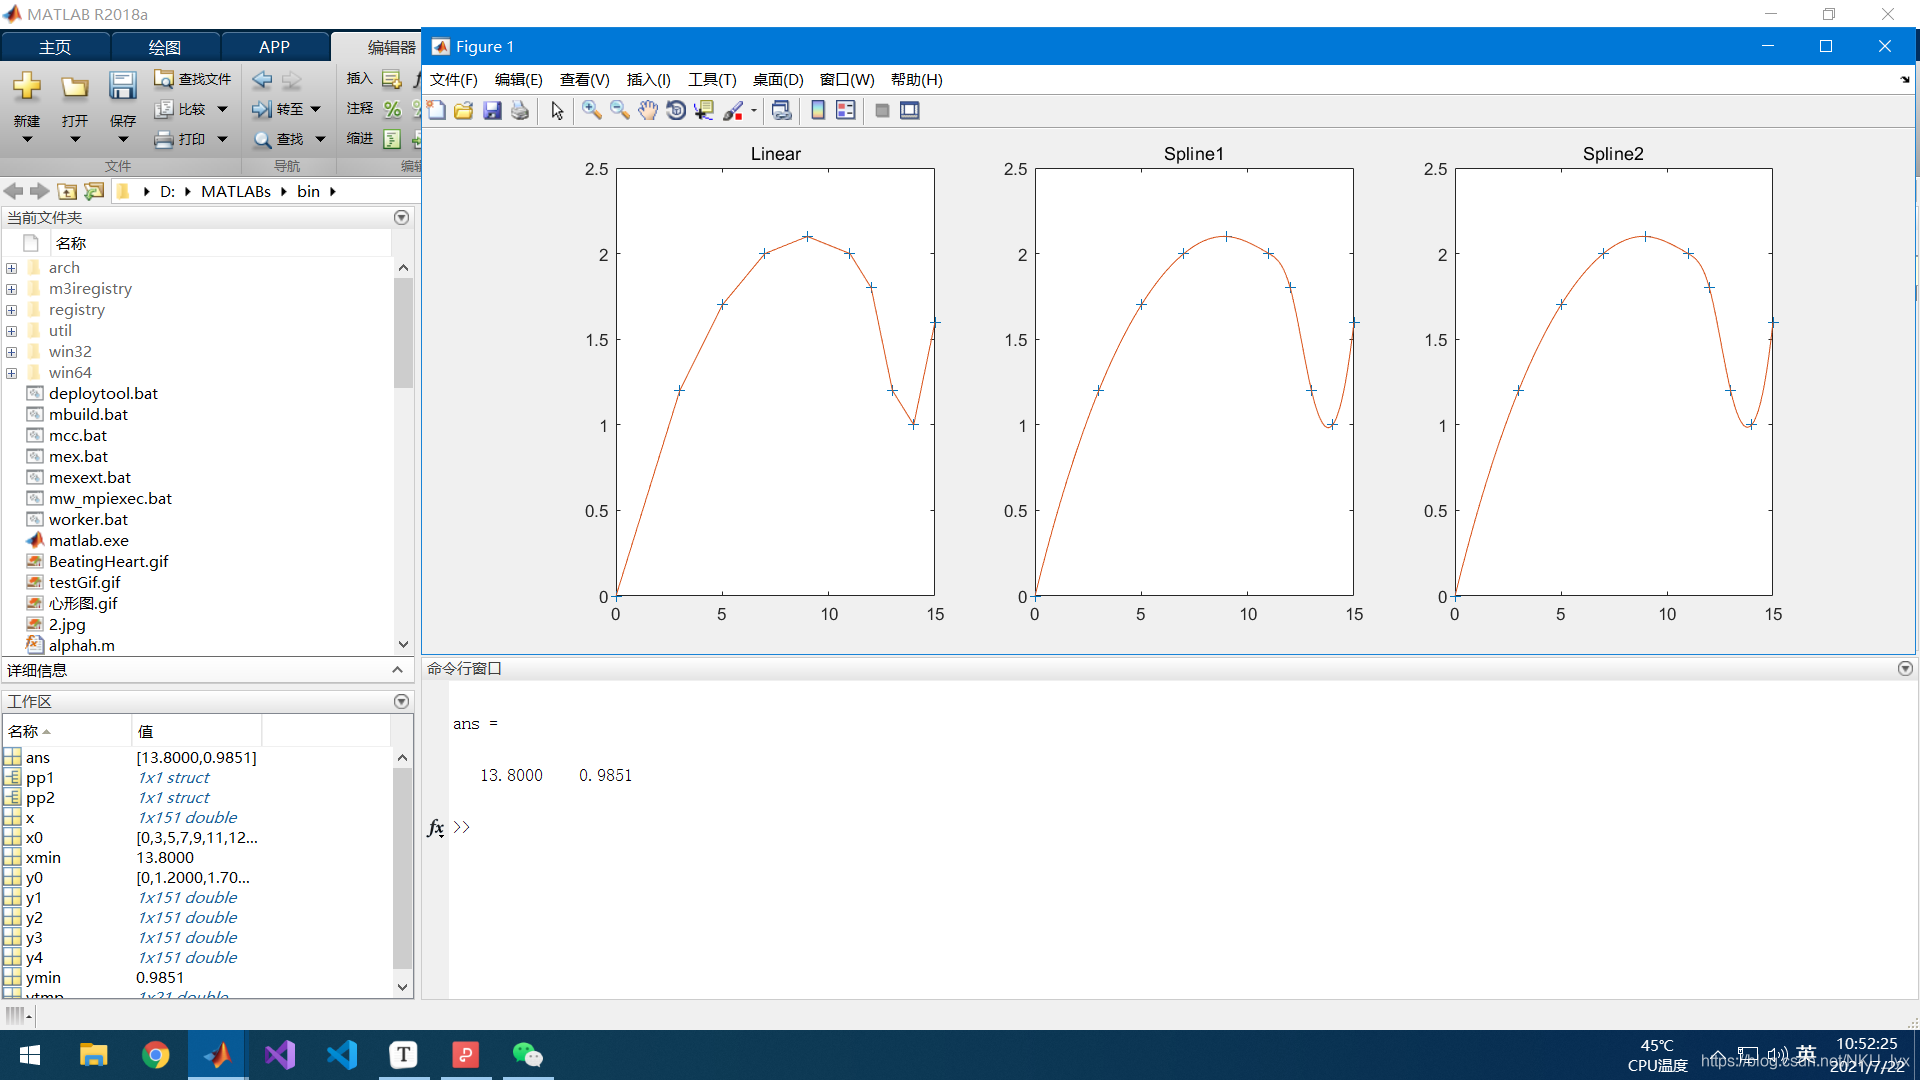Viewport: 1920px width, 1080px height.
Task: Expand the win64 folder tree node
Action: [x=12, y=373]
